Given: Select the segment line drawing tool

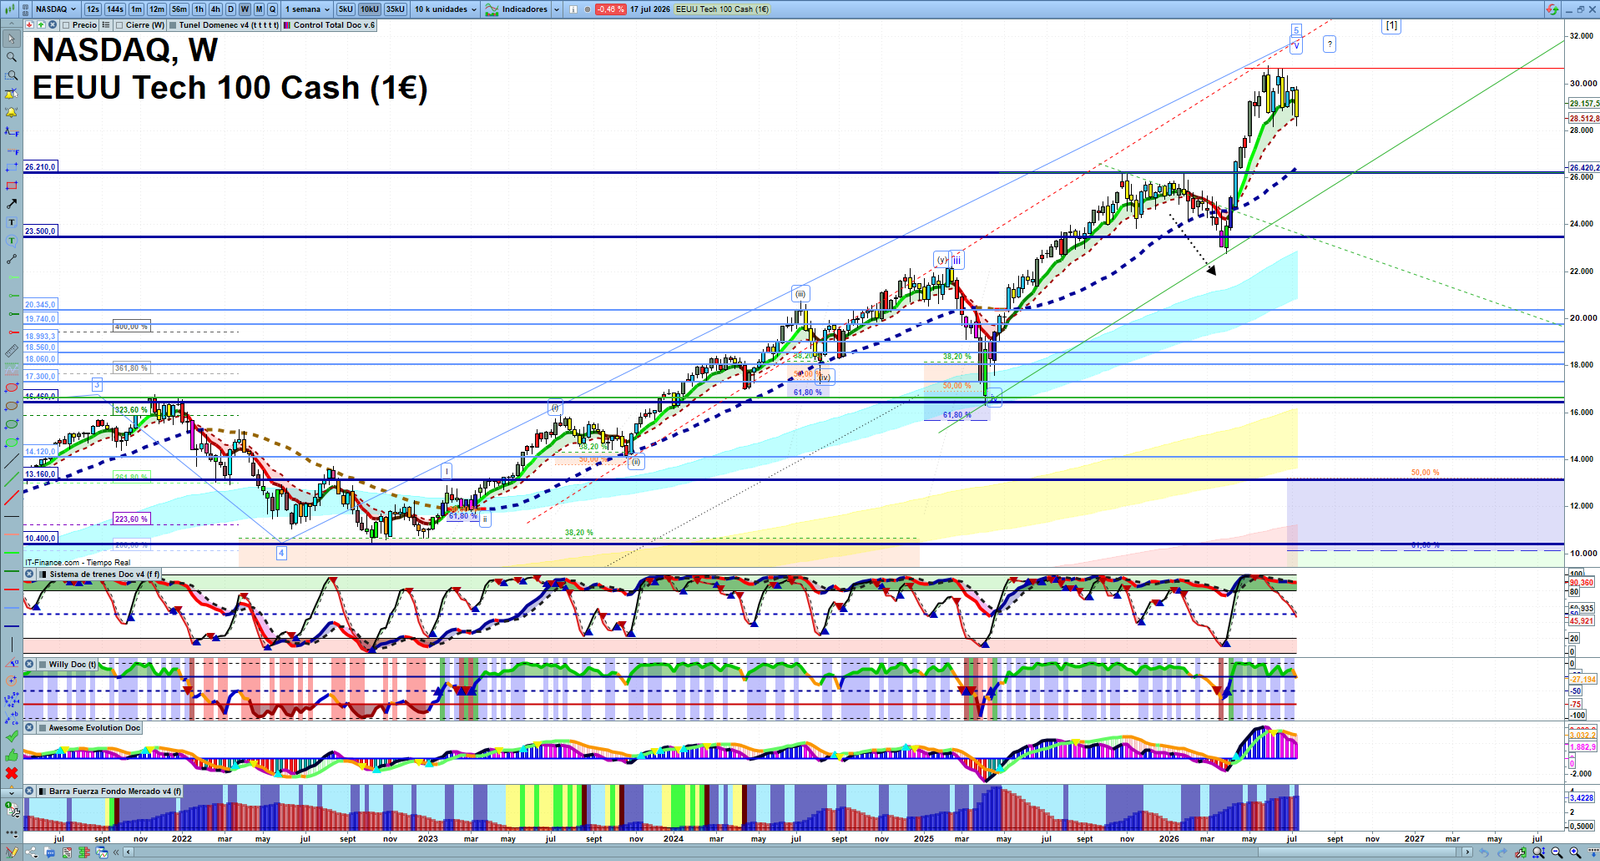Looking at the screenshot, I should pos(11,259).
